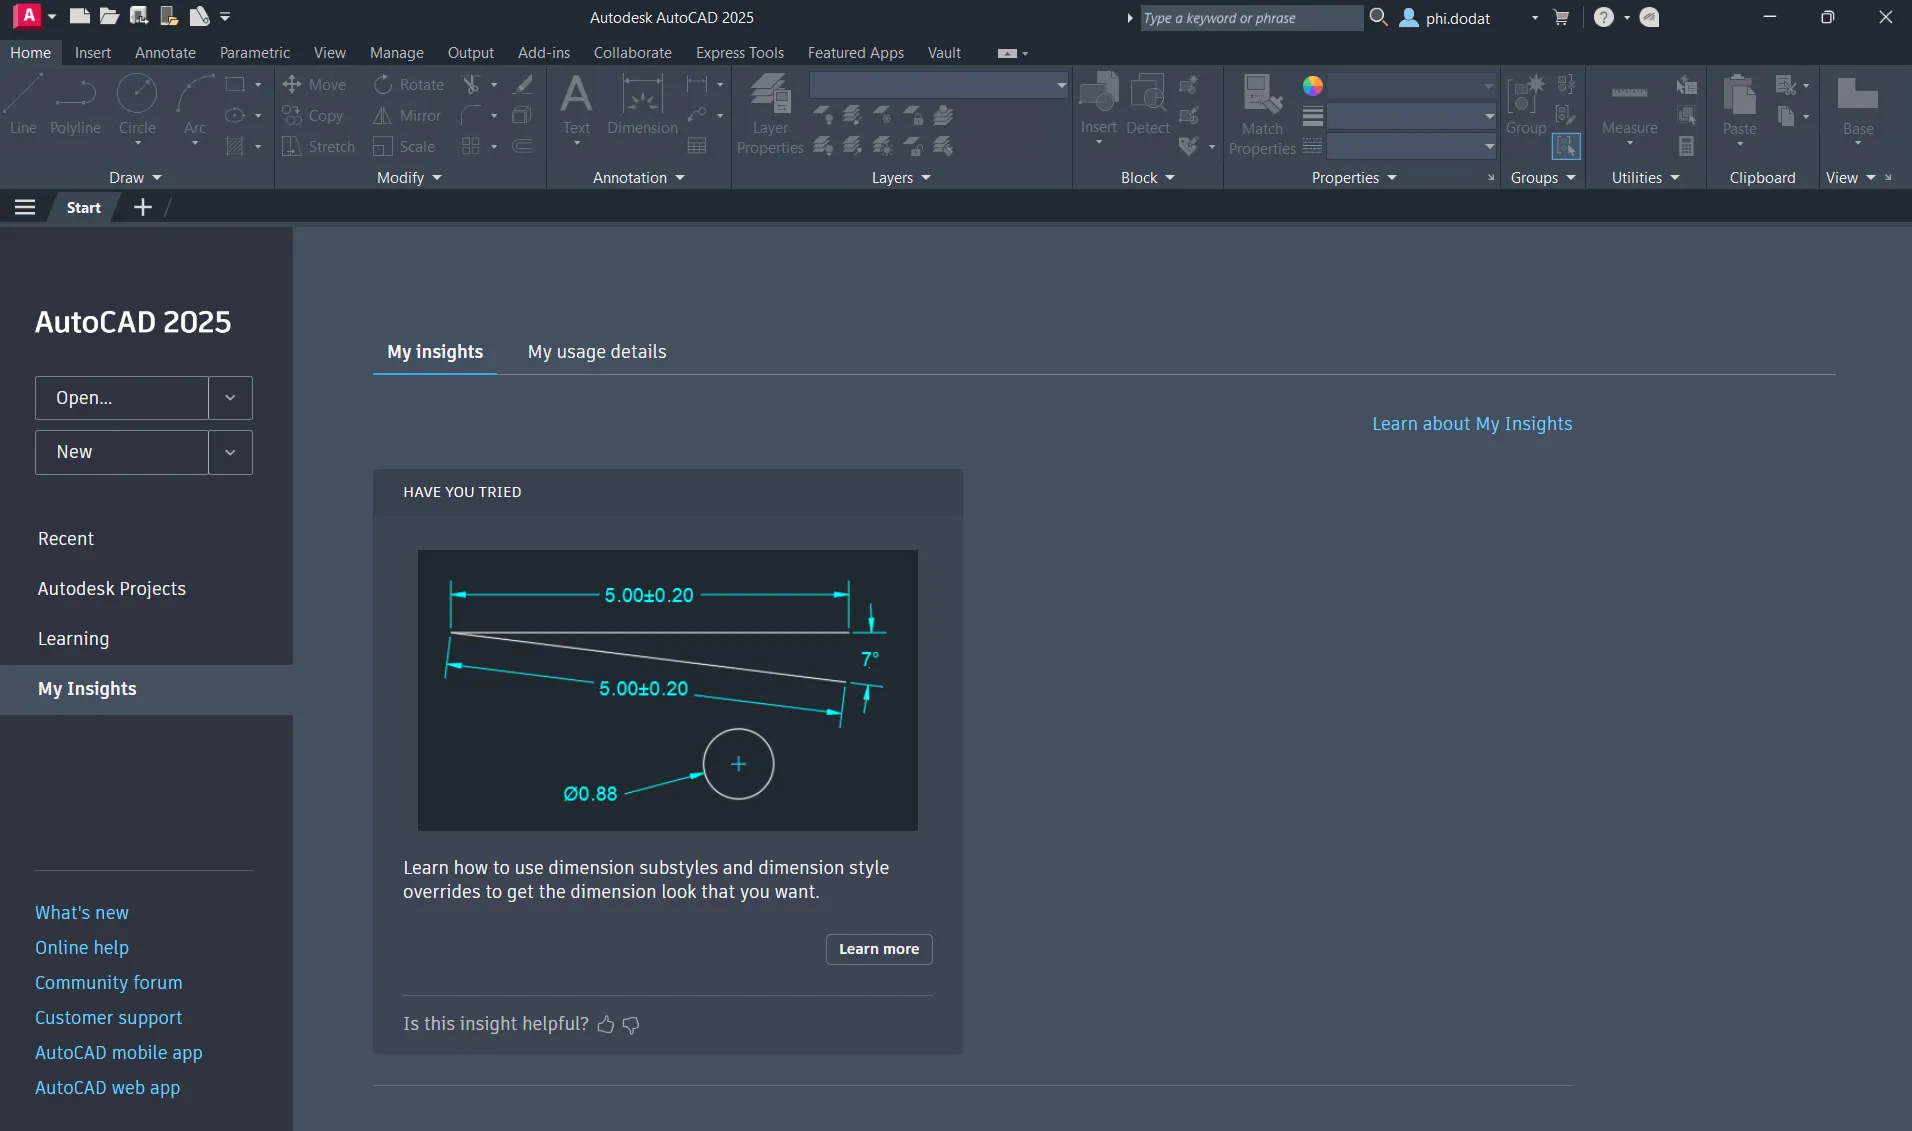Open the object color wheel picker

pyautogui.click(x=1313, y=86)
